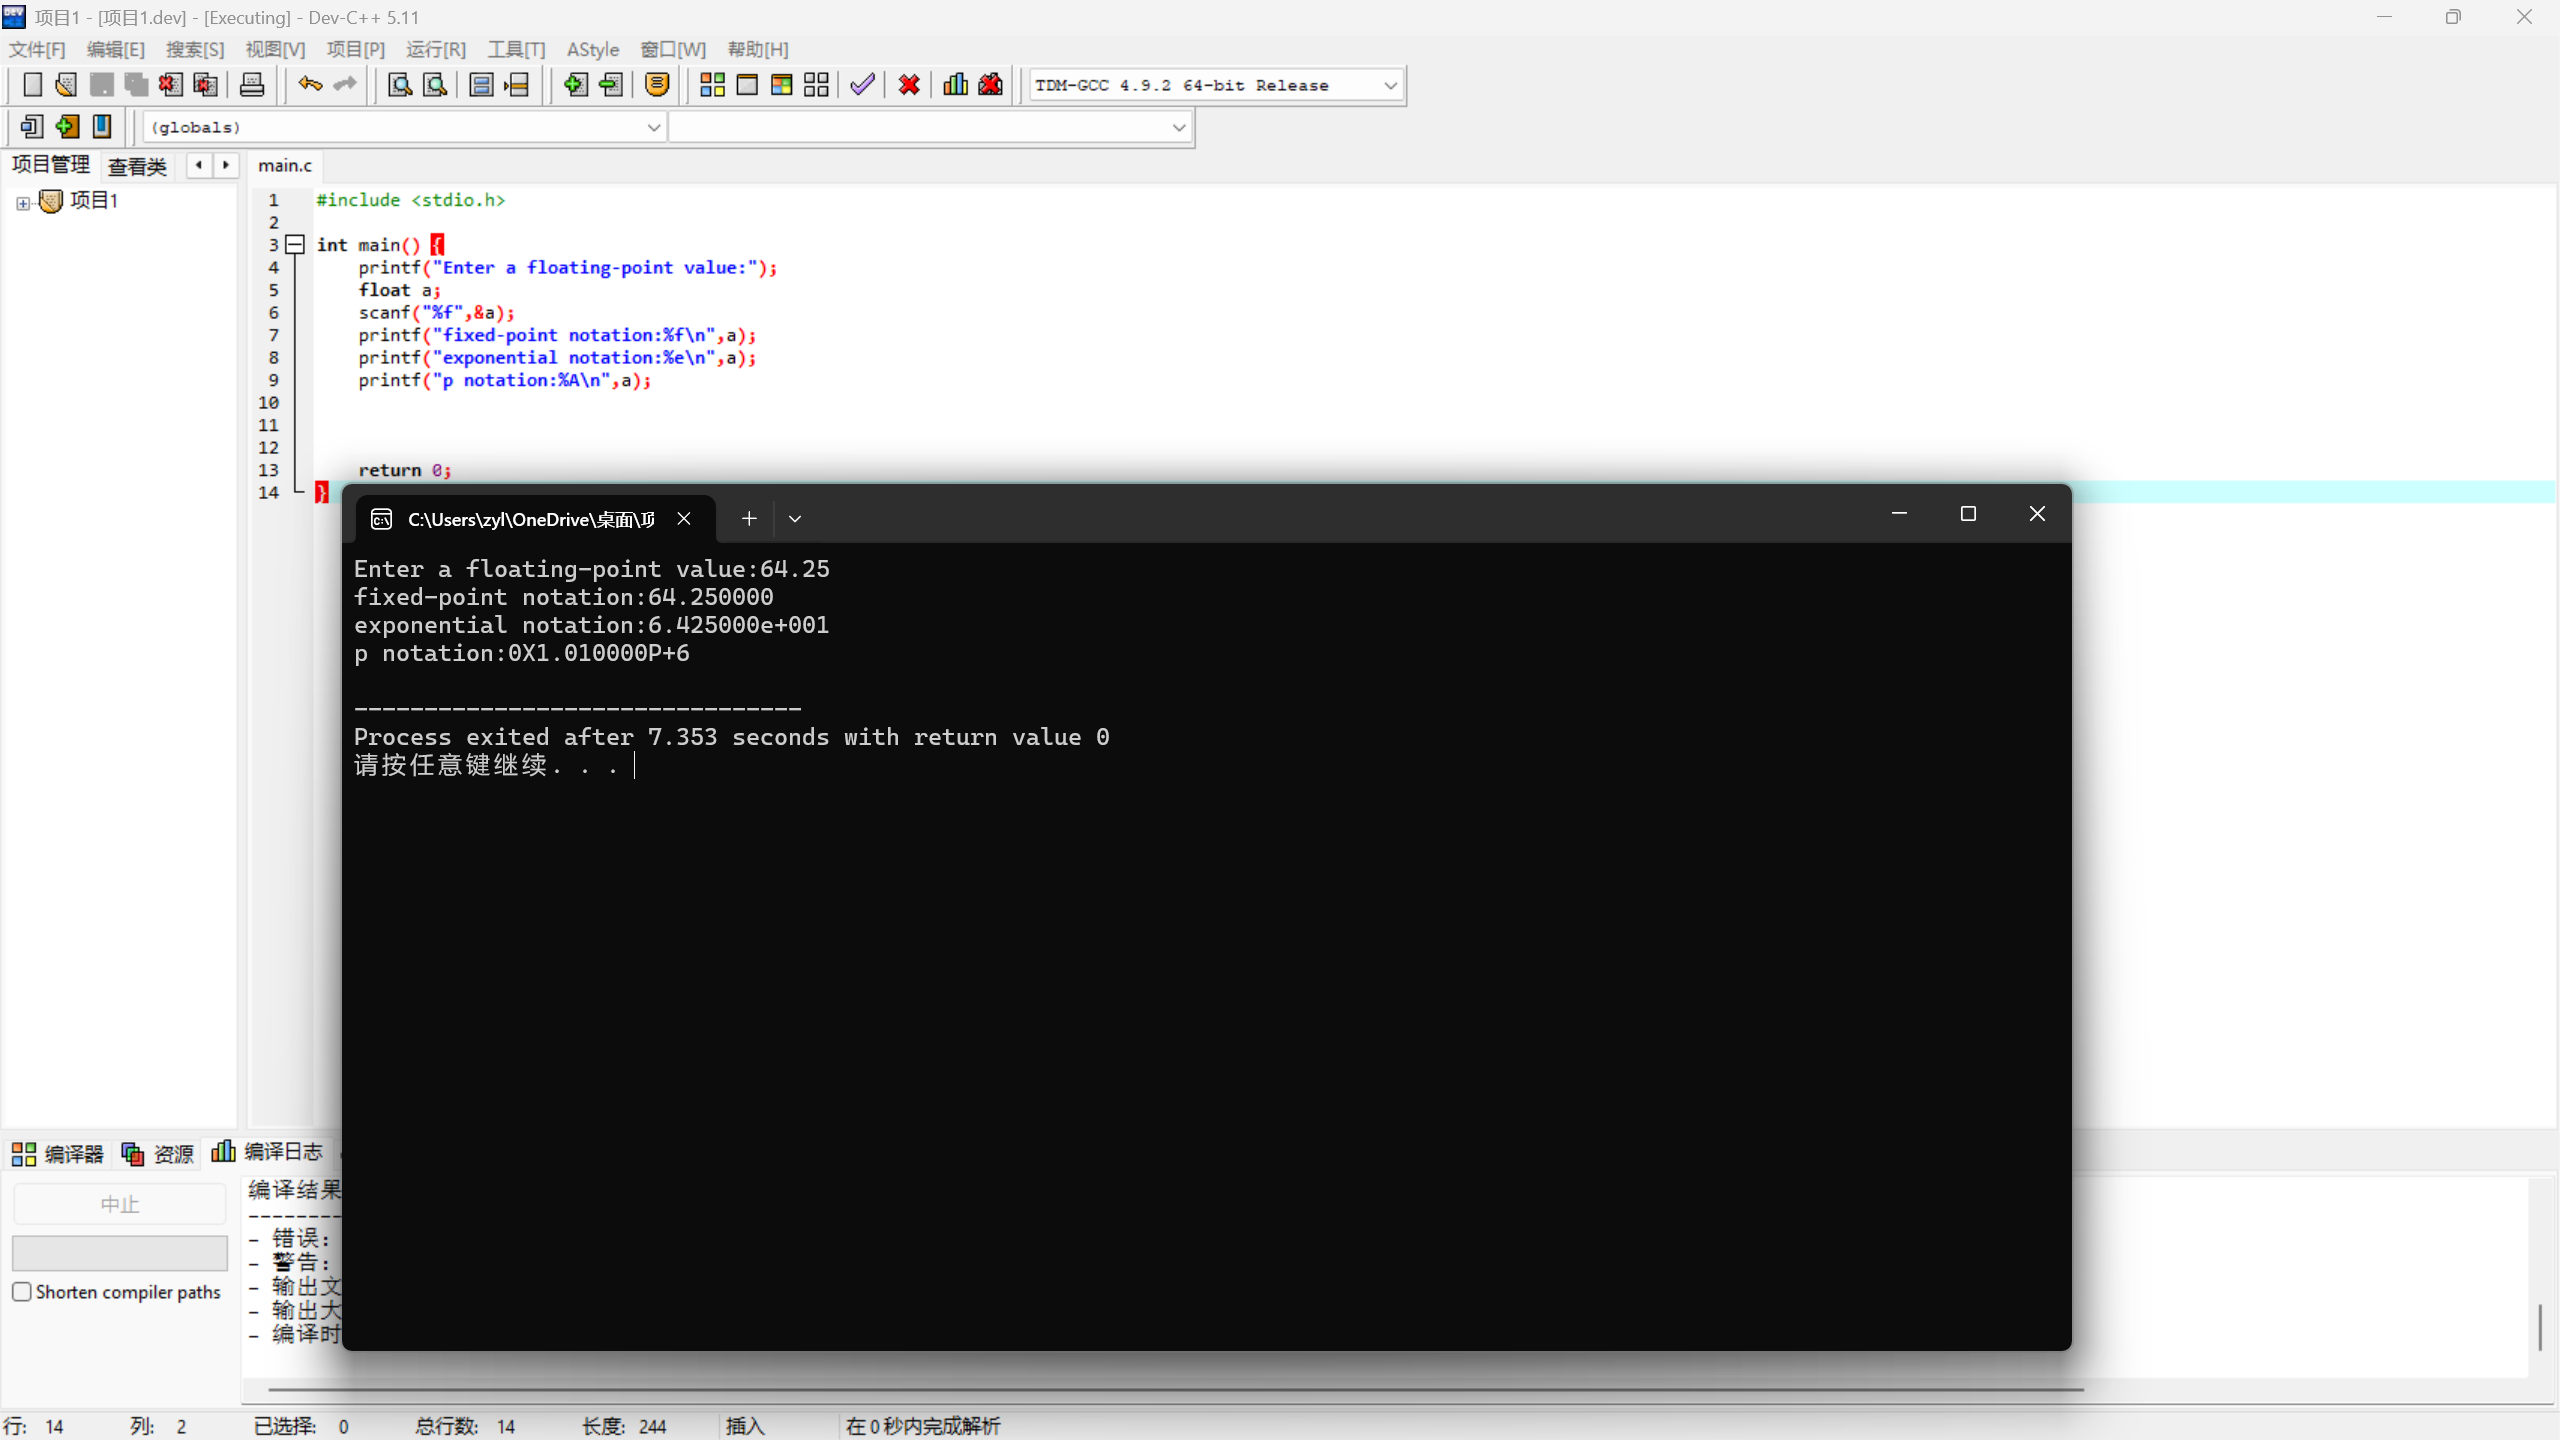Switch to the 查看类 tab
The image size is (2560, 1440).
coord(137,166)
